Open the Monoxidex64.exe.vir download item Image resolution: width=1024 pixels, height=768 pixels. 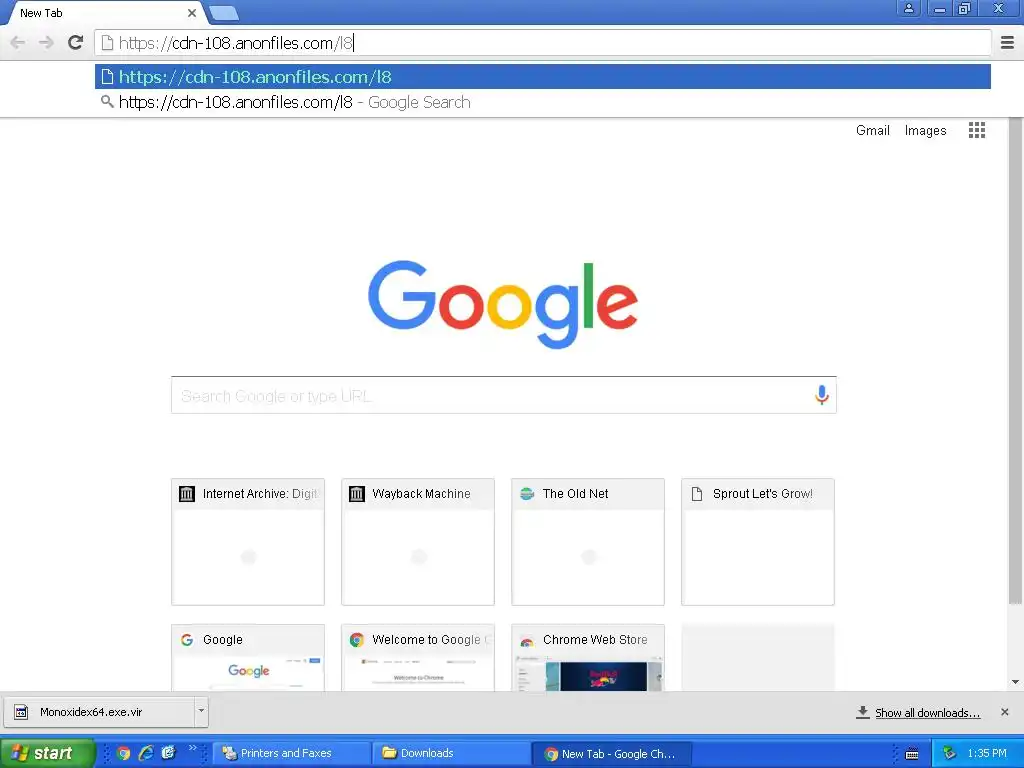tap(99, 712)
